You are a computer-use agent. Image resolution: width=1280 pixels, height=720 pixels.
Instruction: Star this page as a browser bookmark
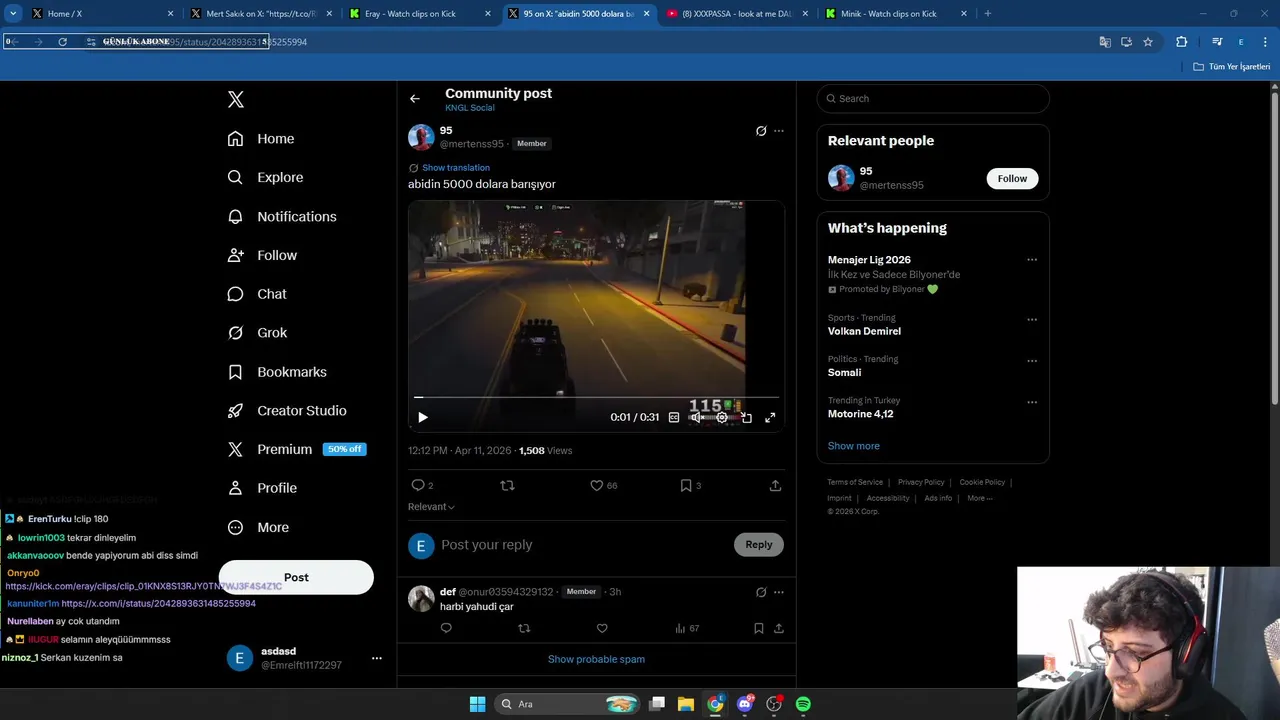pyautogui.click(x=1148, y=42)
